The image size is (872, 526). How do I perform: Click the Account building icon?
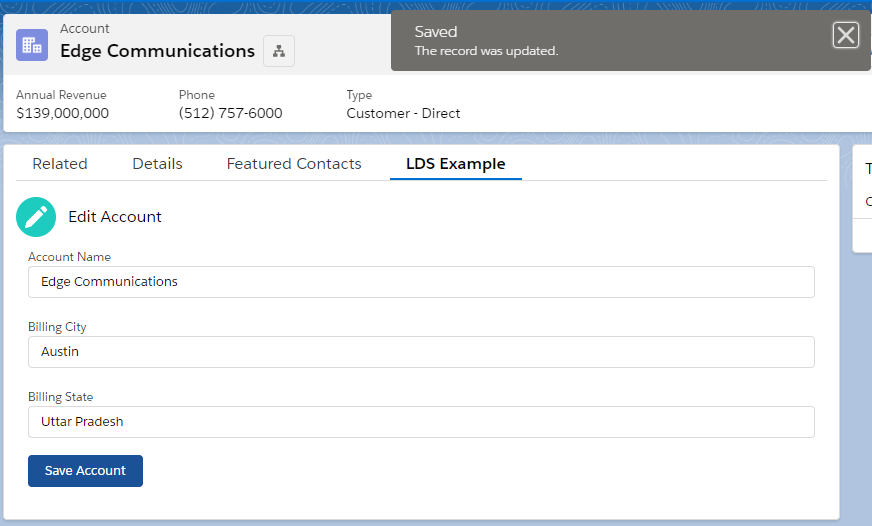coord(32,44)
